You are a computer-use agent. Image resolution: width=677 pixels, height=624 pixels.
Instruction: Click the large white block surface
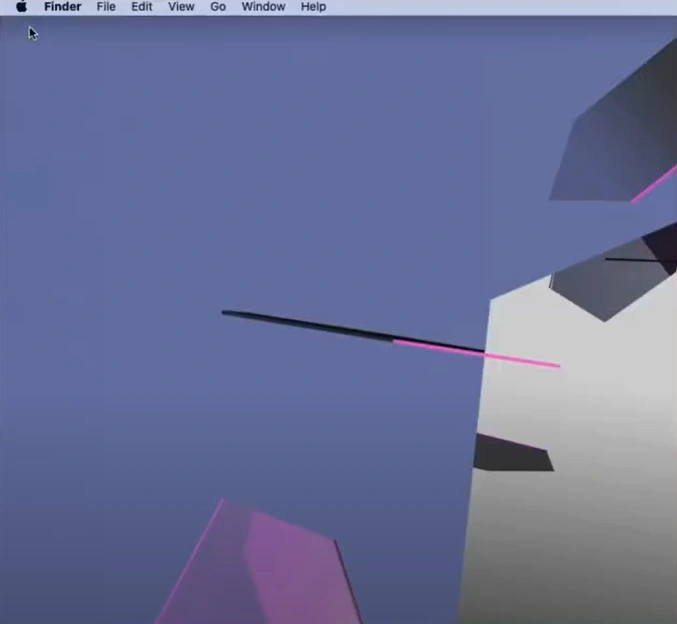point(580,520)
